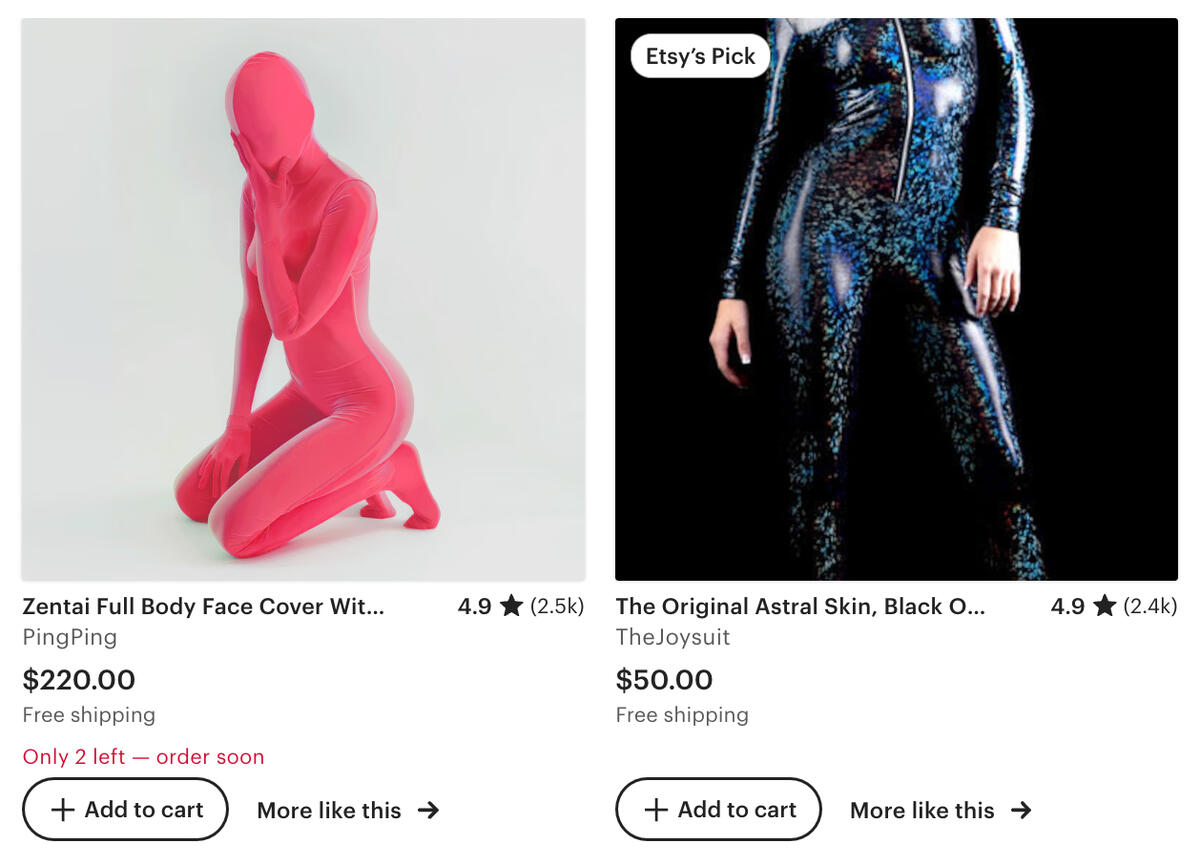This screenshot has width=1200, height=864.
Task: Click the arrow beside the Zentai item's More like this
Action: (428, 810)
